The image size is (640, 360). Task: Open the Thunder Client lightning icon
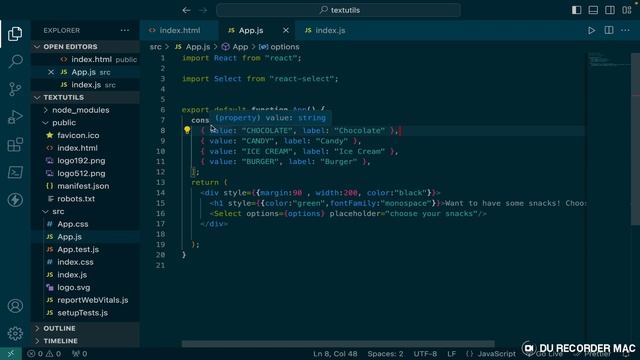pos(15,200)
